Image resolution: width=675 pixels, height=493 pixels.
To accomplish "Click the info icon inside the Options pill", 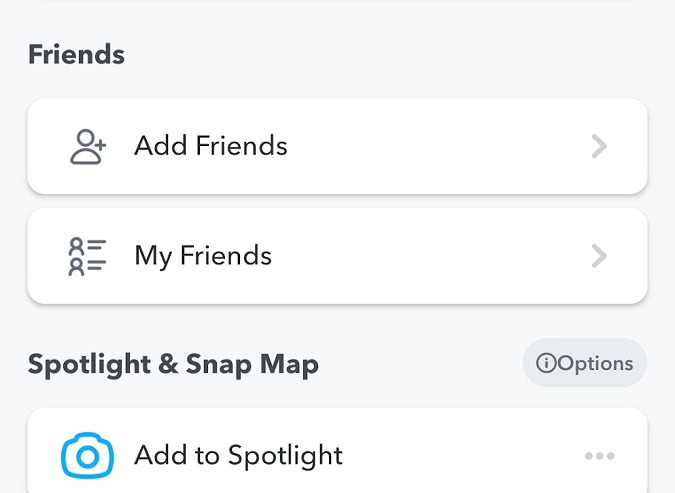I will pos(546,364).
